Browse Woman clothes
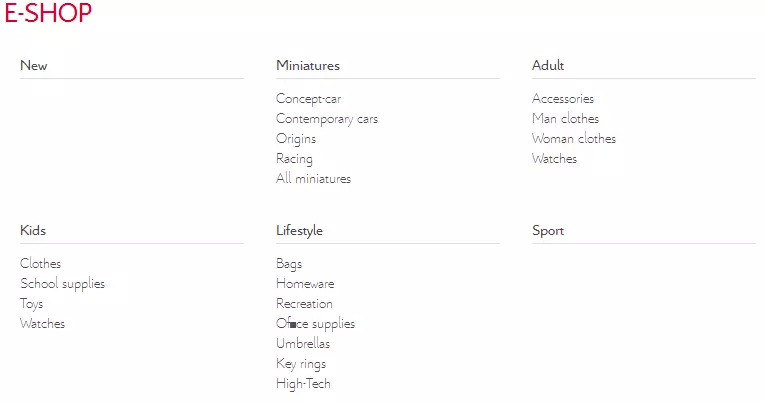The width and height of the screenshot is (764, 403). 574,139
